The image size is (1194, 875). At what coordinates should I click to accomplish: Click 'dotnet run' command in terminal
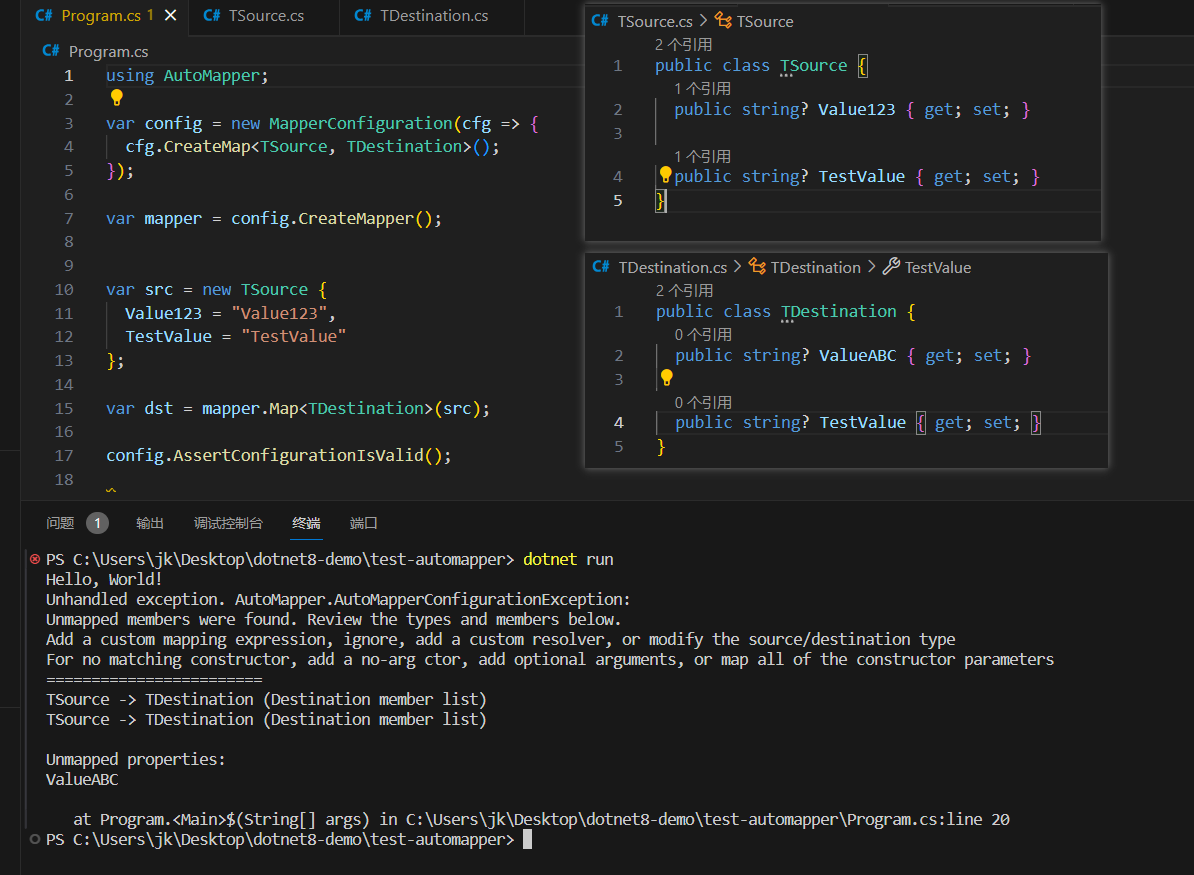point(568,559)
